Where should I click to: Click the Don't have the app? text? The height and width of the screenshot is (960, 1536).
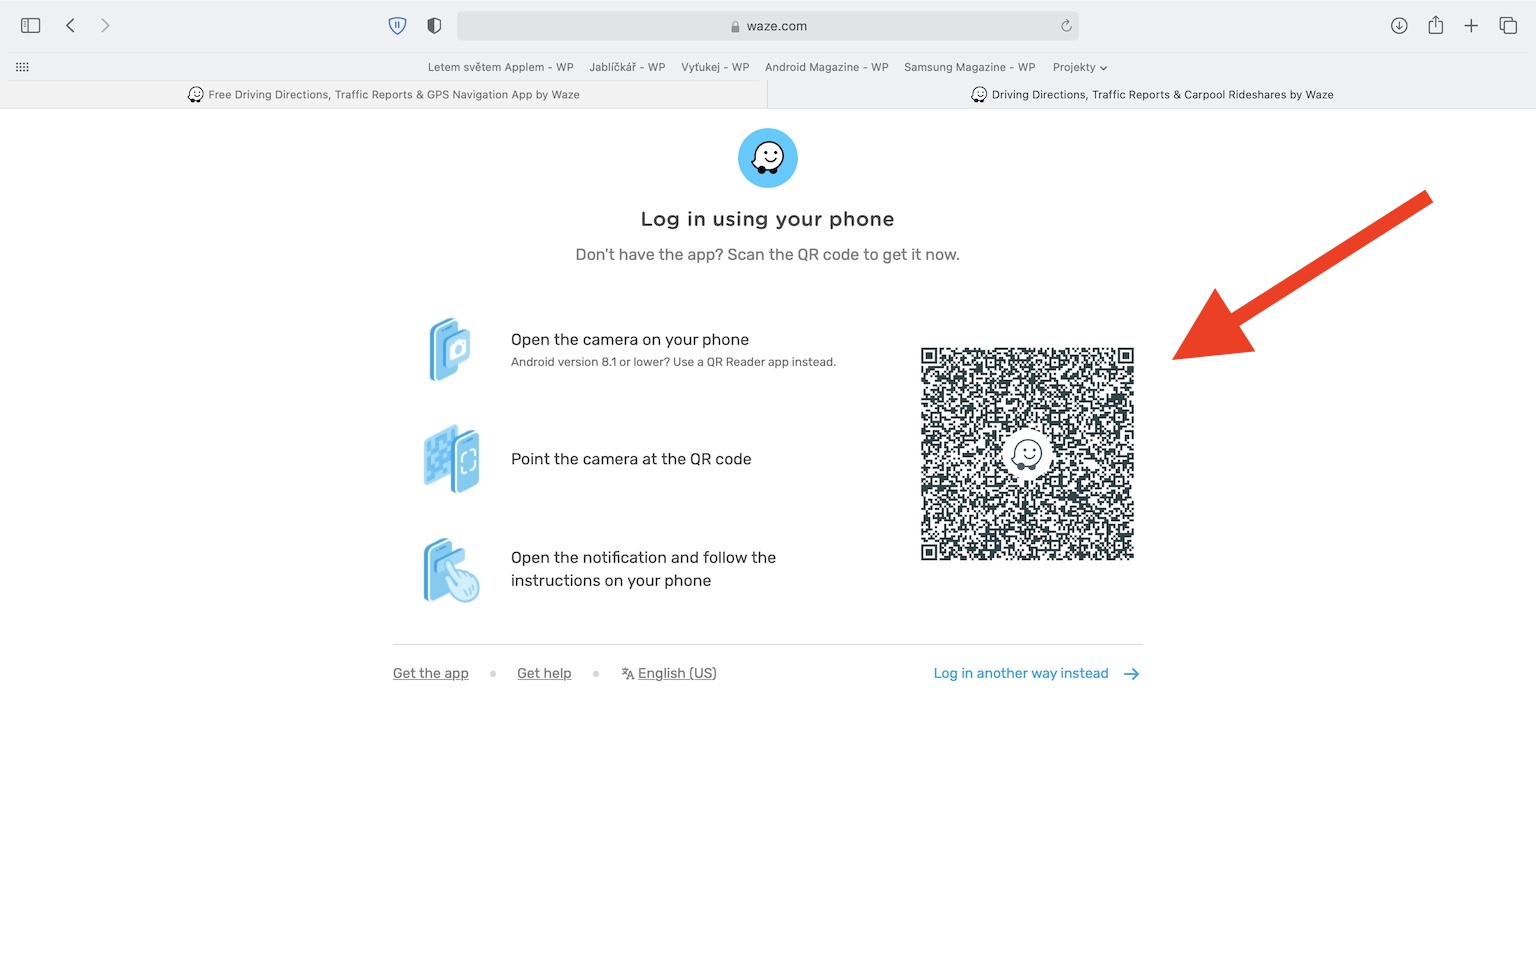point(767,255)
